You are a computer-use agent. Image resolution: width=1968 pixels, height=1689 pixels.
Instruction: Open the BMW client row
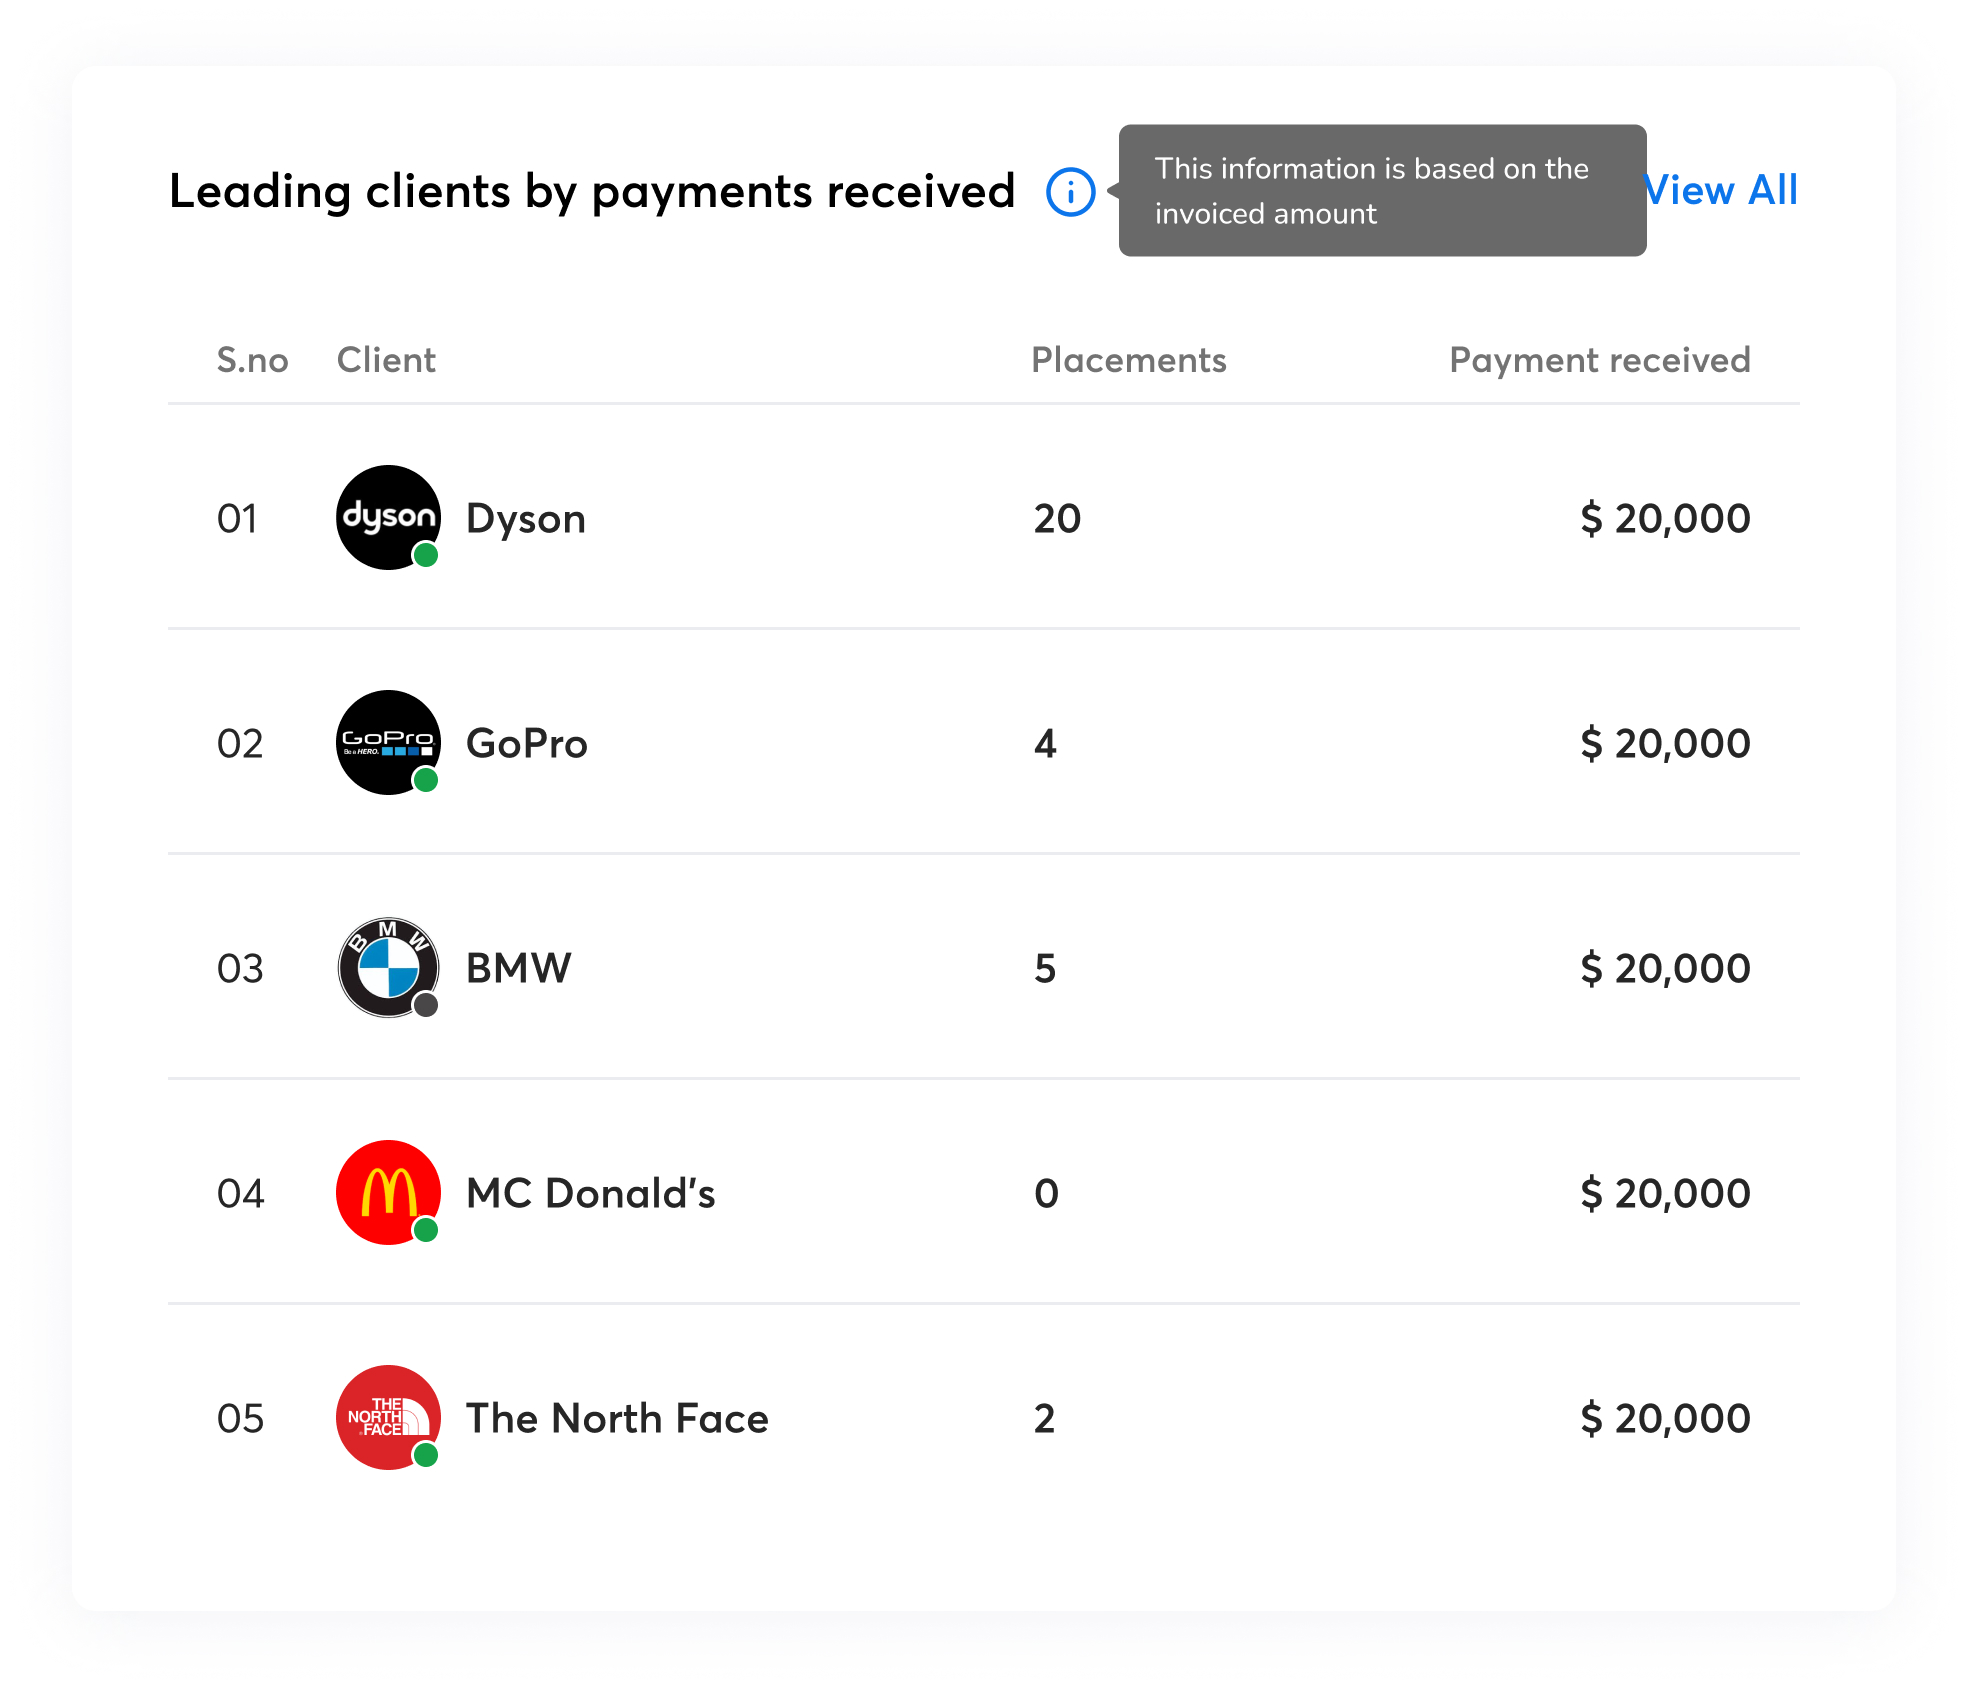519,968
